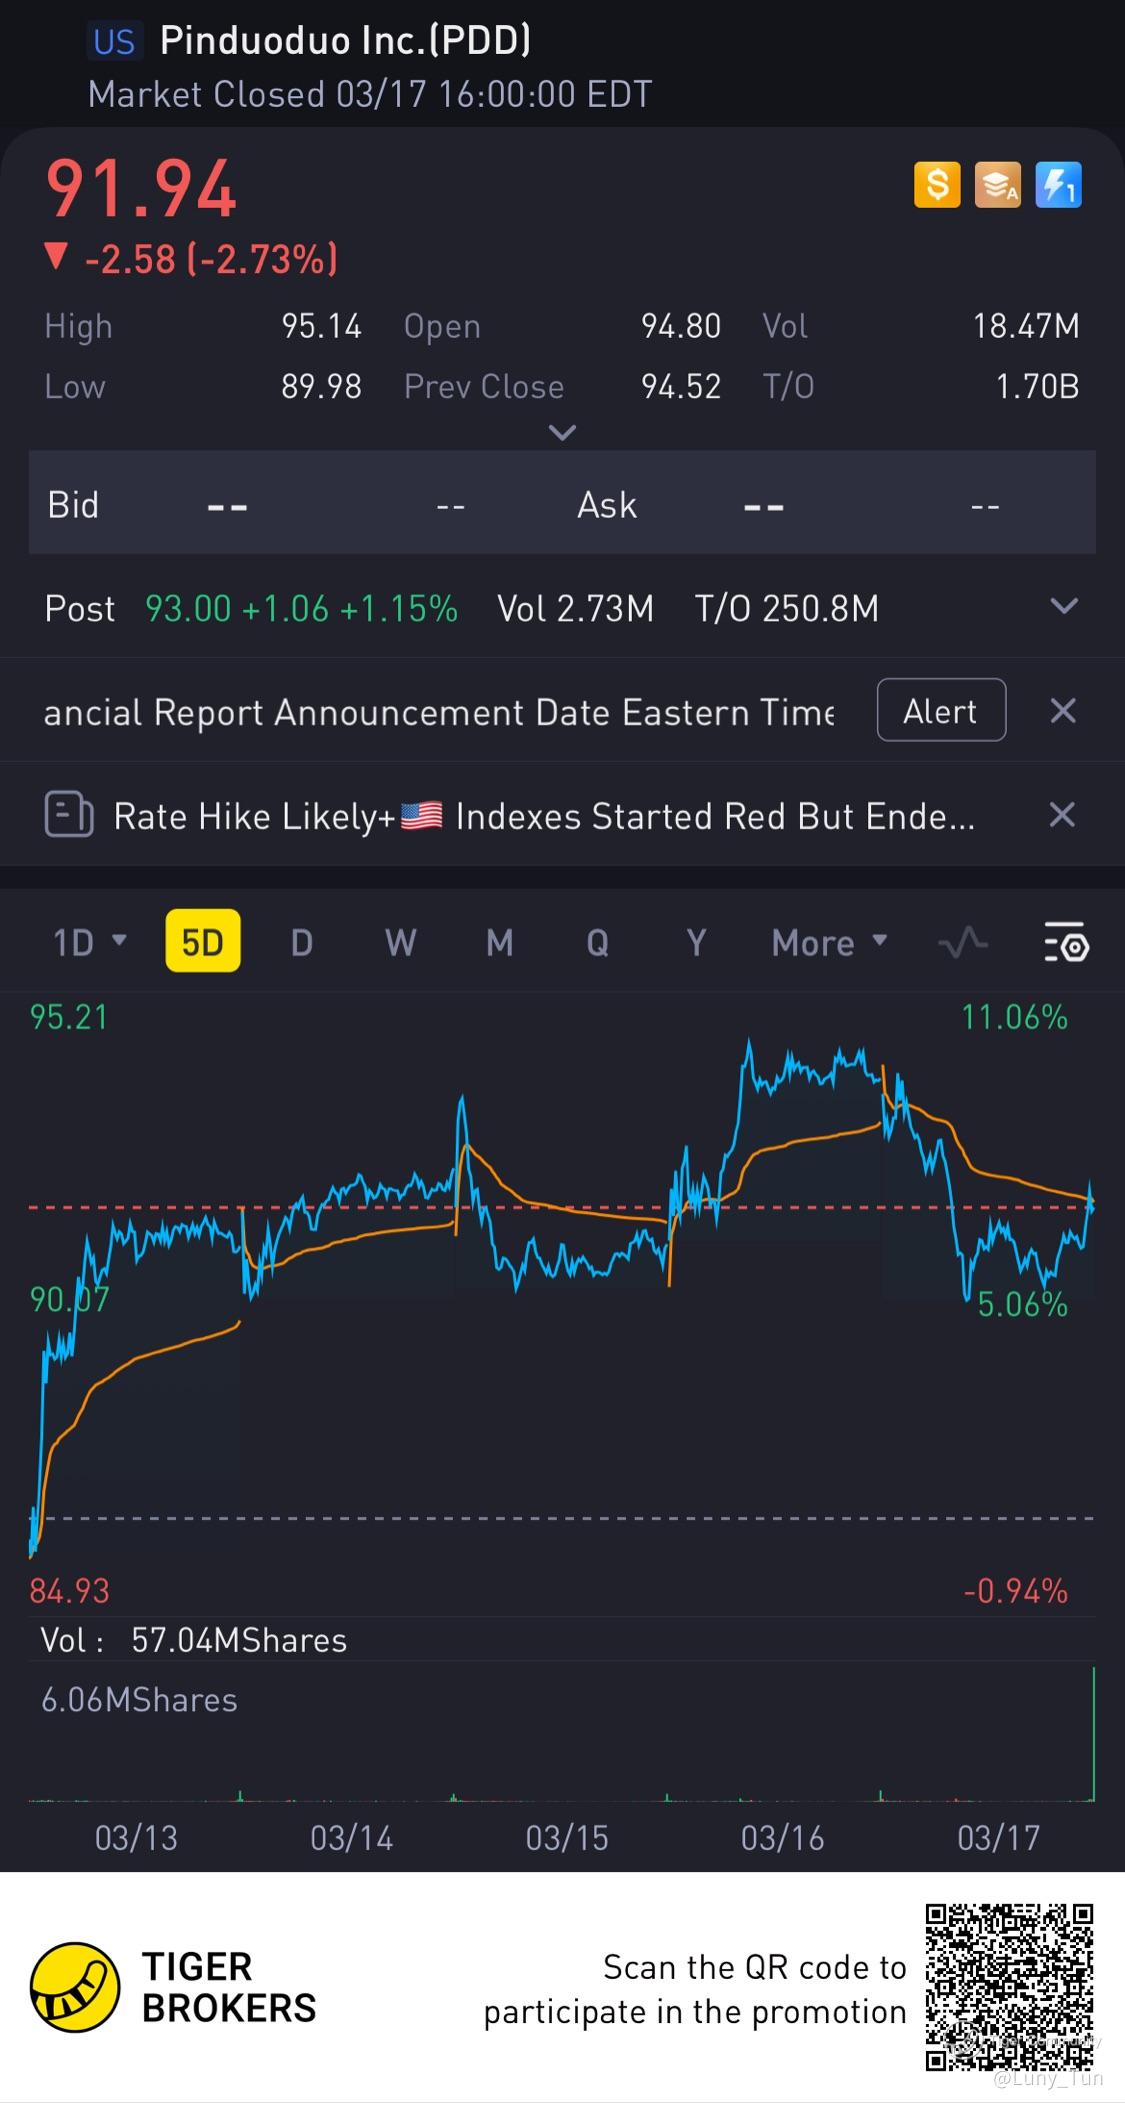The width and height of the screenshot is (1125, 2103).
Task: Tap the 91.94 last price
Action: coord(141,189)
